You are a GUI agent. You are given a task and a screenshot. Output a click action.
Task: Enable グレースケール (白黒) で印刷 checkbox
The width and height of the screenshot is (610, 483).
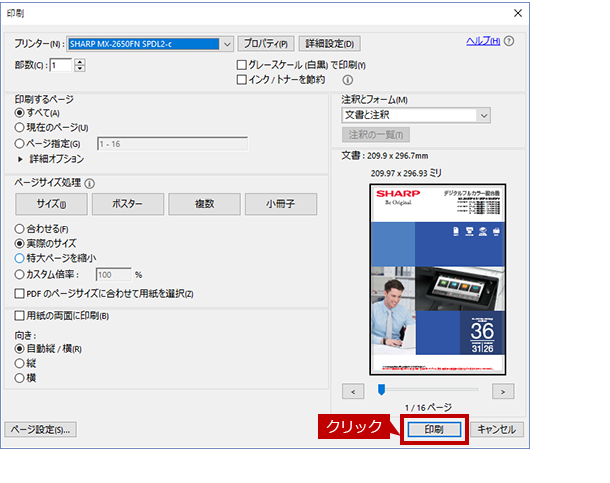tap(242, 65)
